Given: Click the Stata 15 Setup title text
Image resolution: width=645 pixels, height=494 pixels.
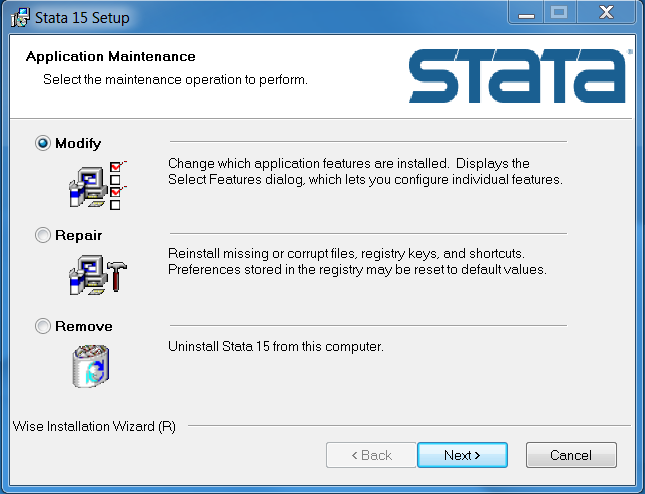Looking at the screenshot, I should coord(82,18).
